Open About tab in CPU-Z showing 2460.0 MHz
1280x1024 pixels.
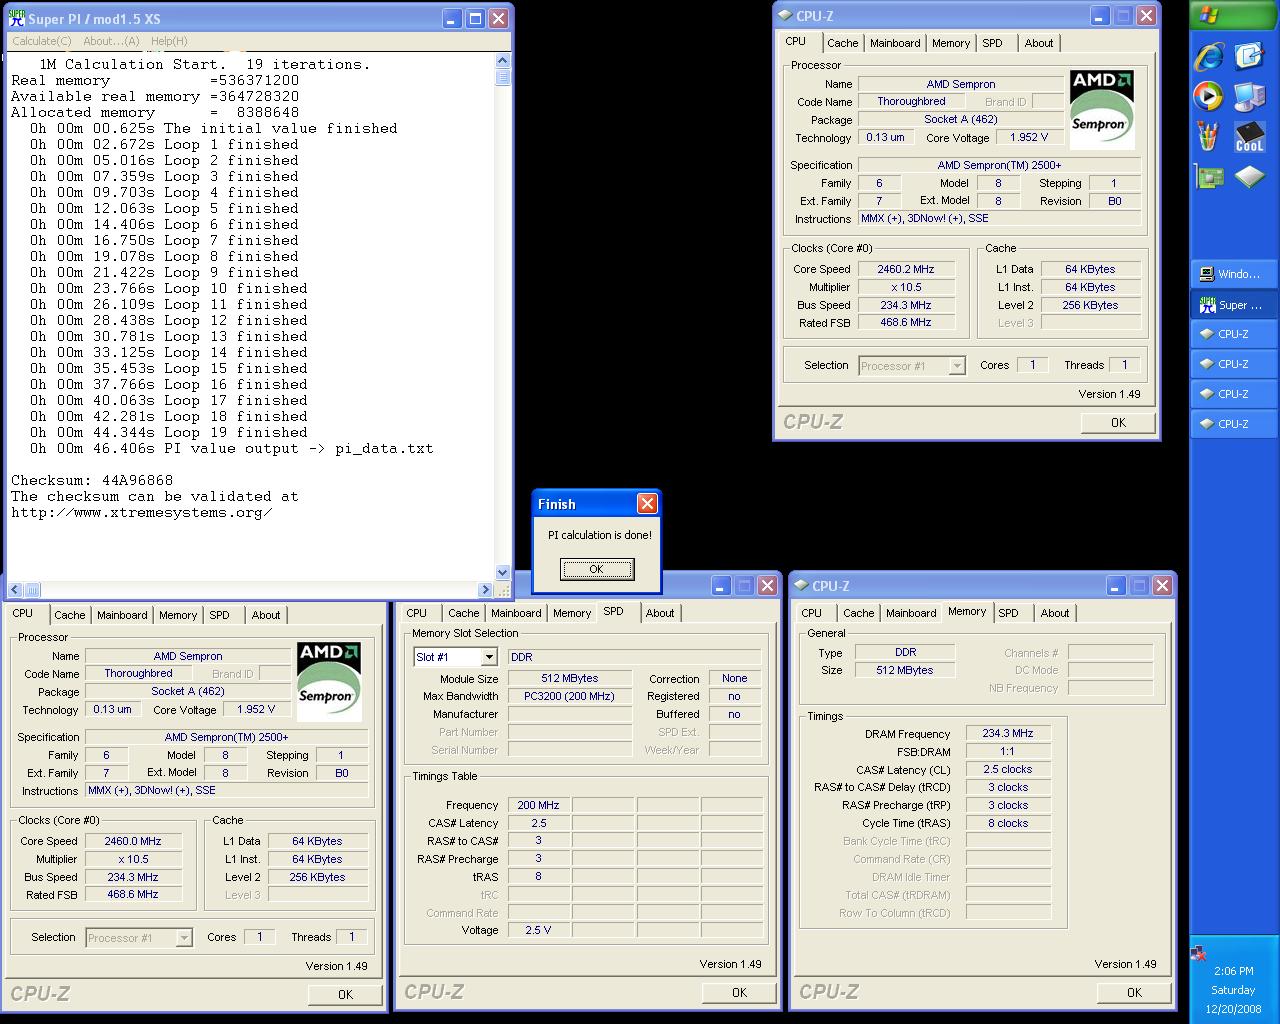coord(266,615)
